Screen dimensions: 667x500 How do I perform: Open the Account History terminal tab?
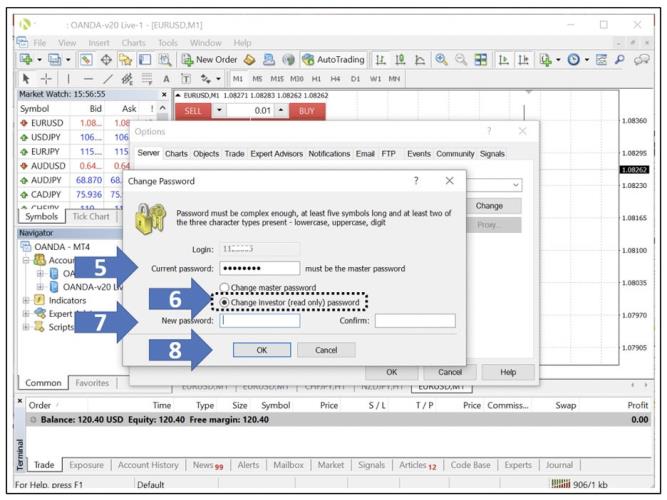(148, 465)
